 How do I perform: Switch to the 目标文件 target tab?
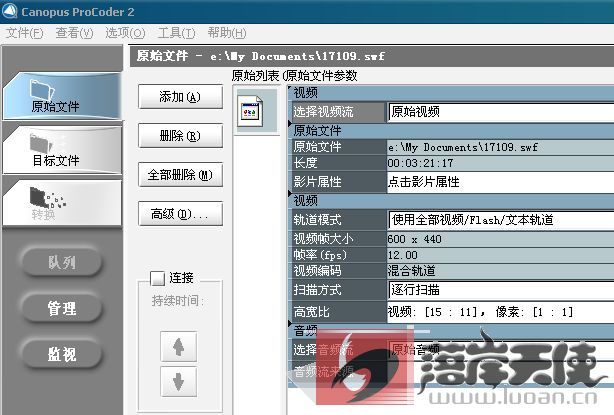coord(62,150)
